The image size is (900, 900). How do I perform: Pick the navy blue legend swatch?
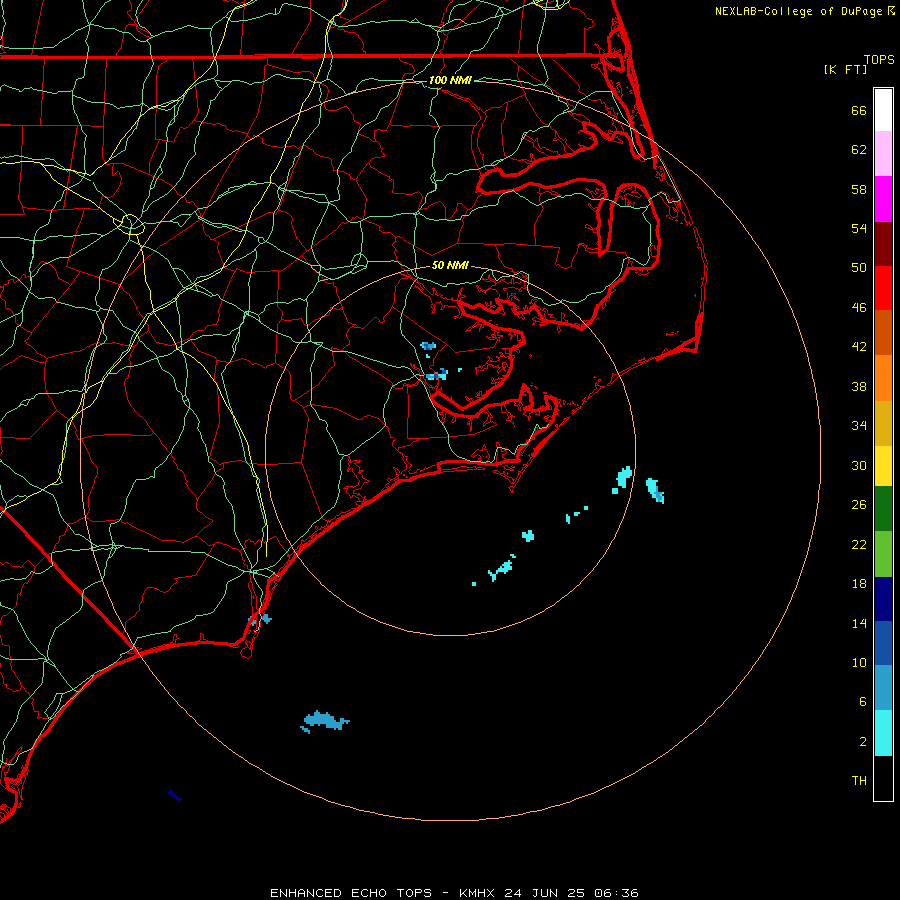(883, 599)
